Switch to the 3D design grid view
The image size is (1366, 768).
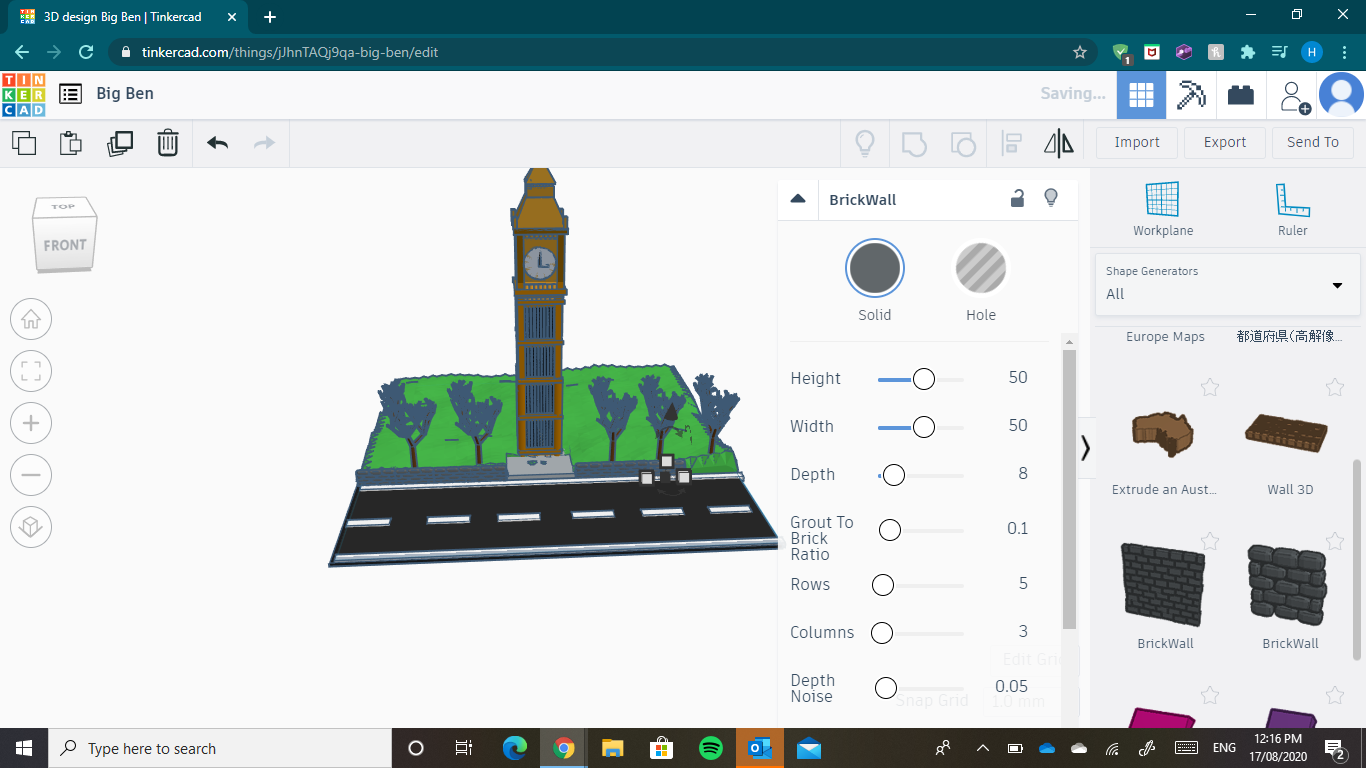[1141, 95]
